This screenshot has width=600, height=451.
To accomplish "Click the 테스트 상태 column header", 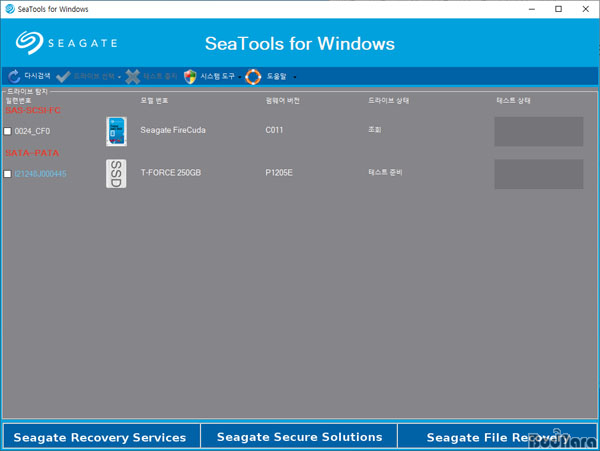I will point(513,101).
